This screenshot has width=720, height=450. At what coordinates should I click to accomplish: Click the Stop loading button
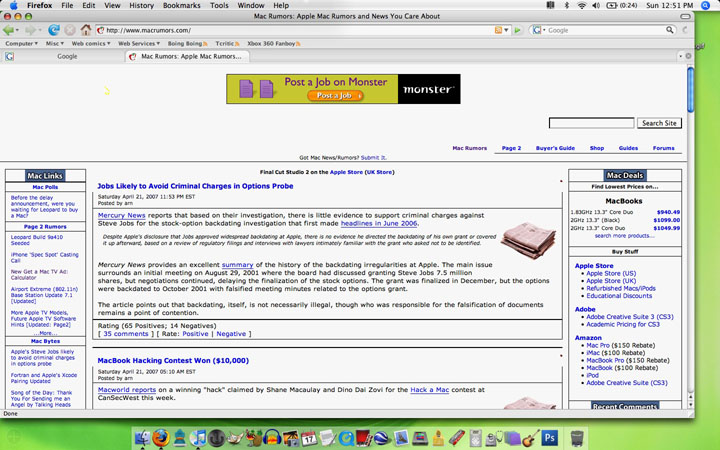(69, 30)
